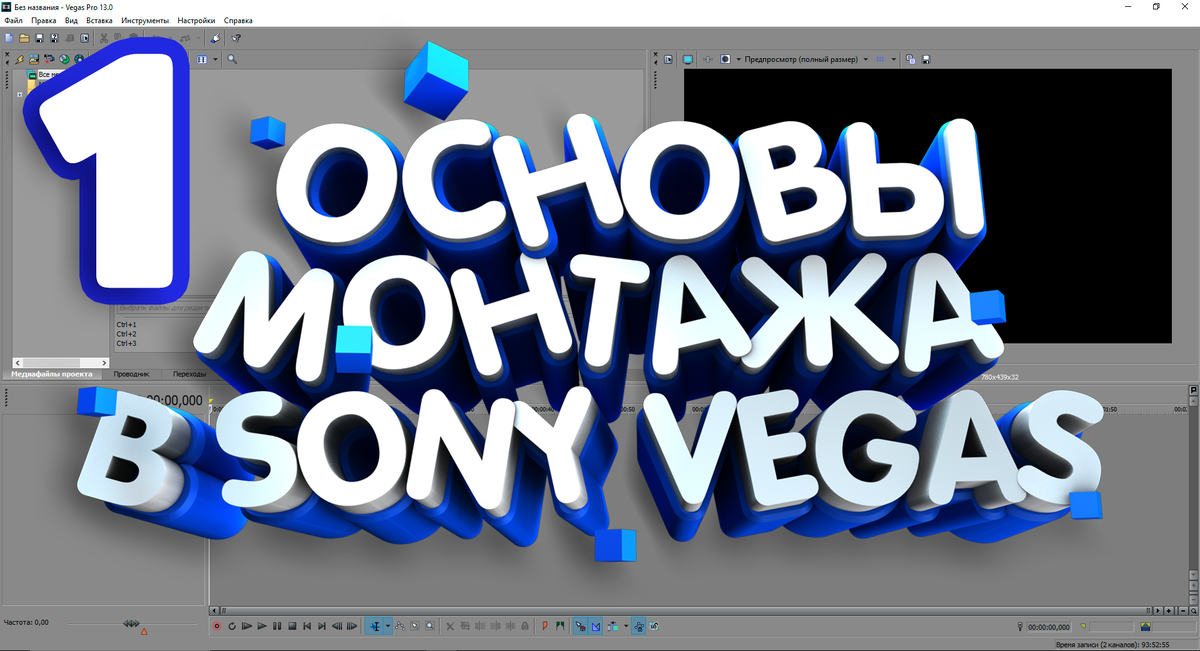This screenshot has width=1200, height=651.
Task: Toggle automatic crossfades
Action: [x=595, y=626]
